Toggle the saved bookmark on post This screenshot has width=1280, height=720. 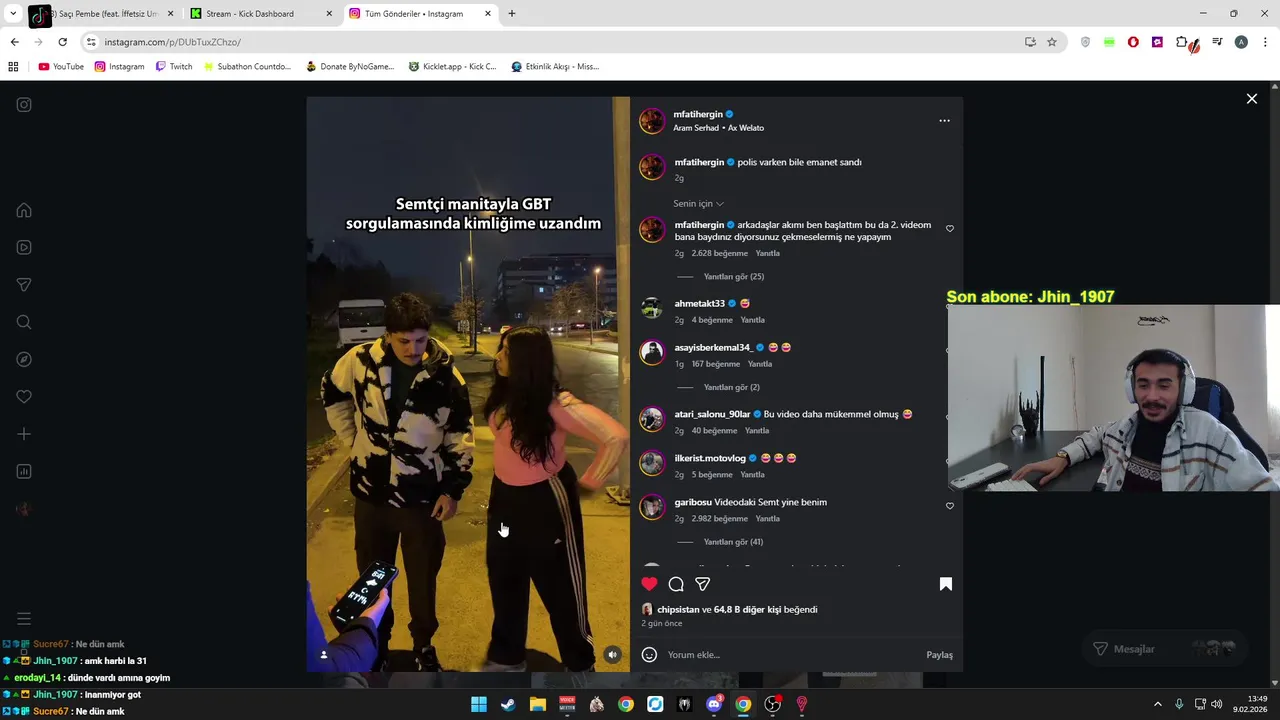945,584
